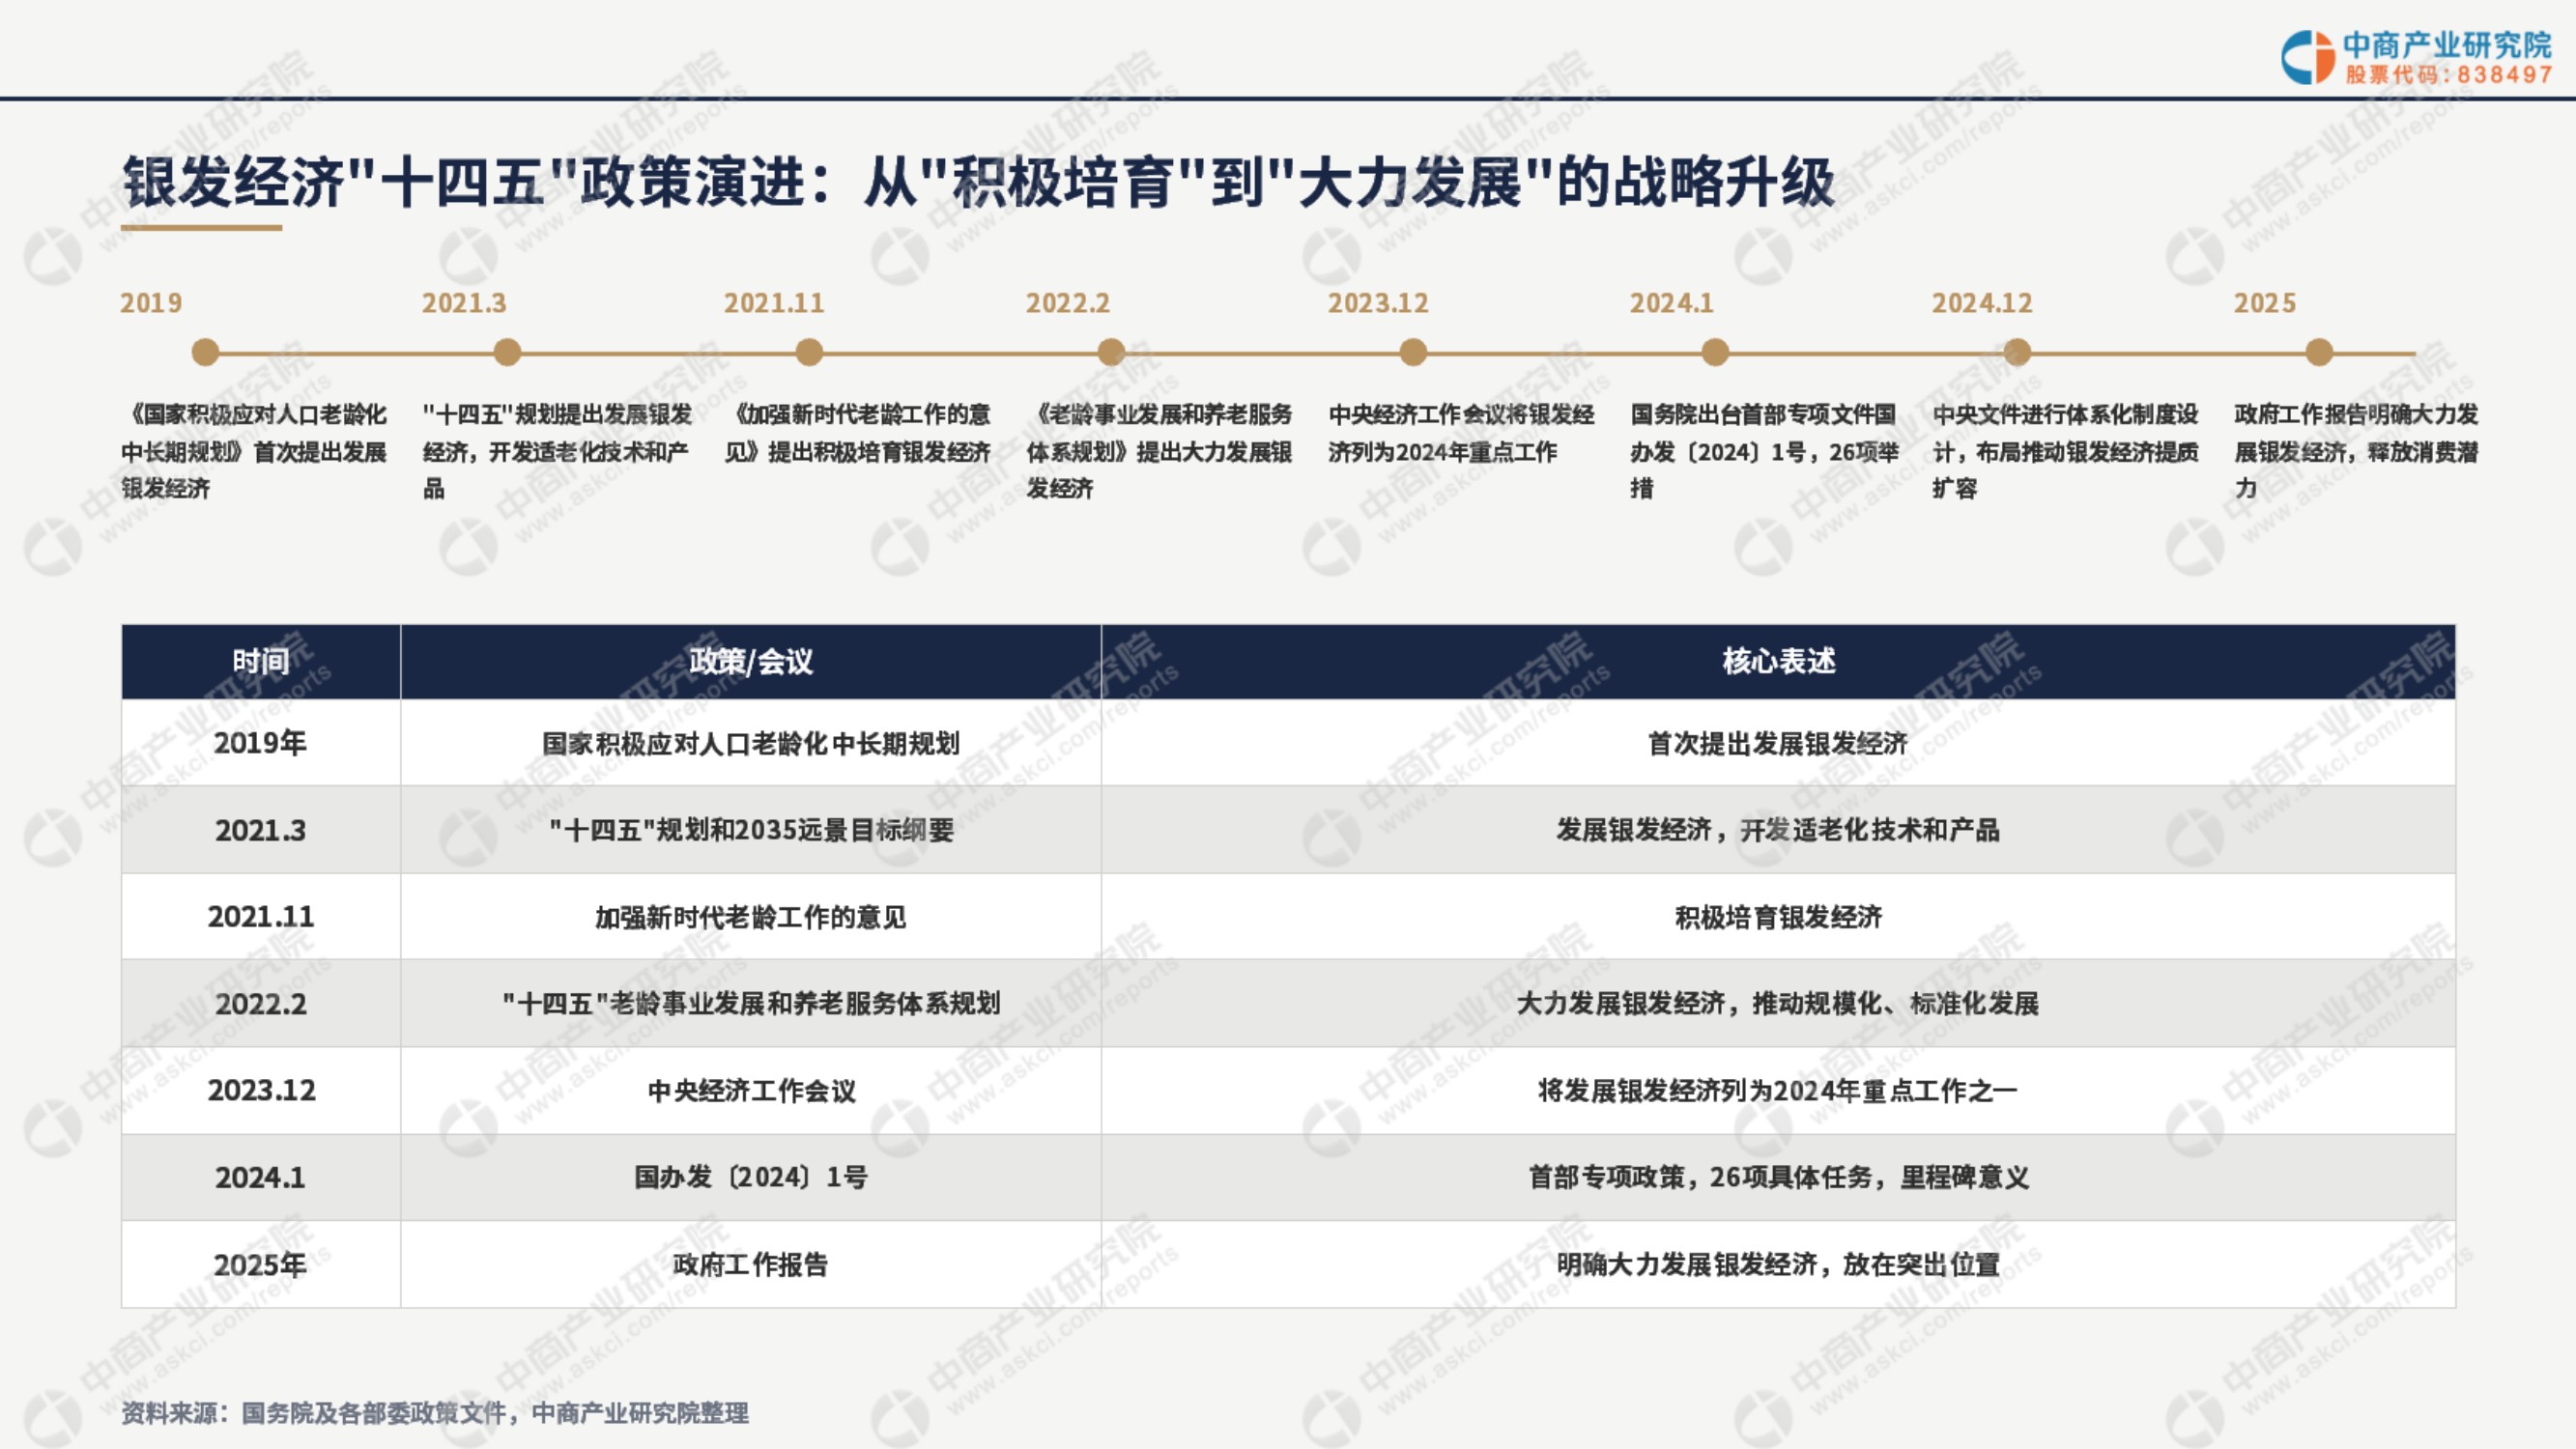
Task: Click the 2021.11 timeline dot
Action: (809, 352)
